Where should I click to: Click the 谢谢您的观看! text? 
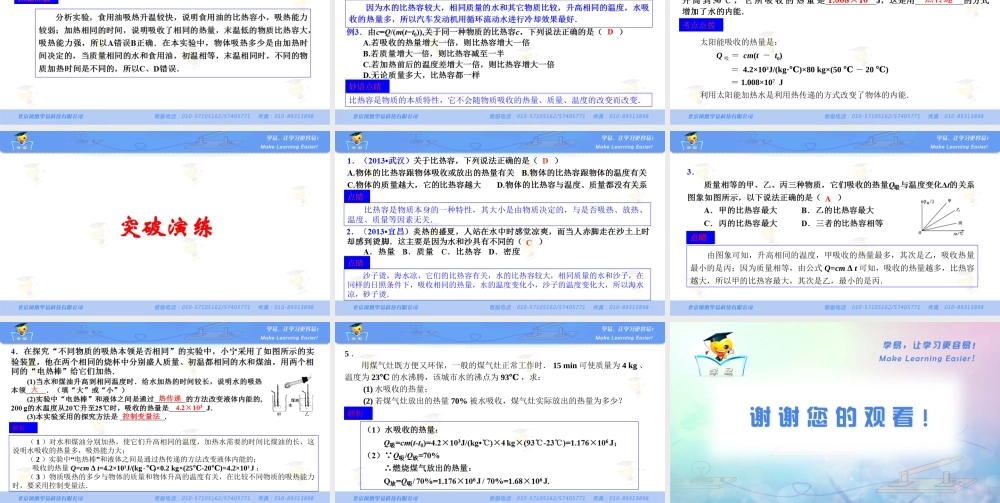pos(839,418)
